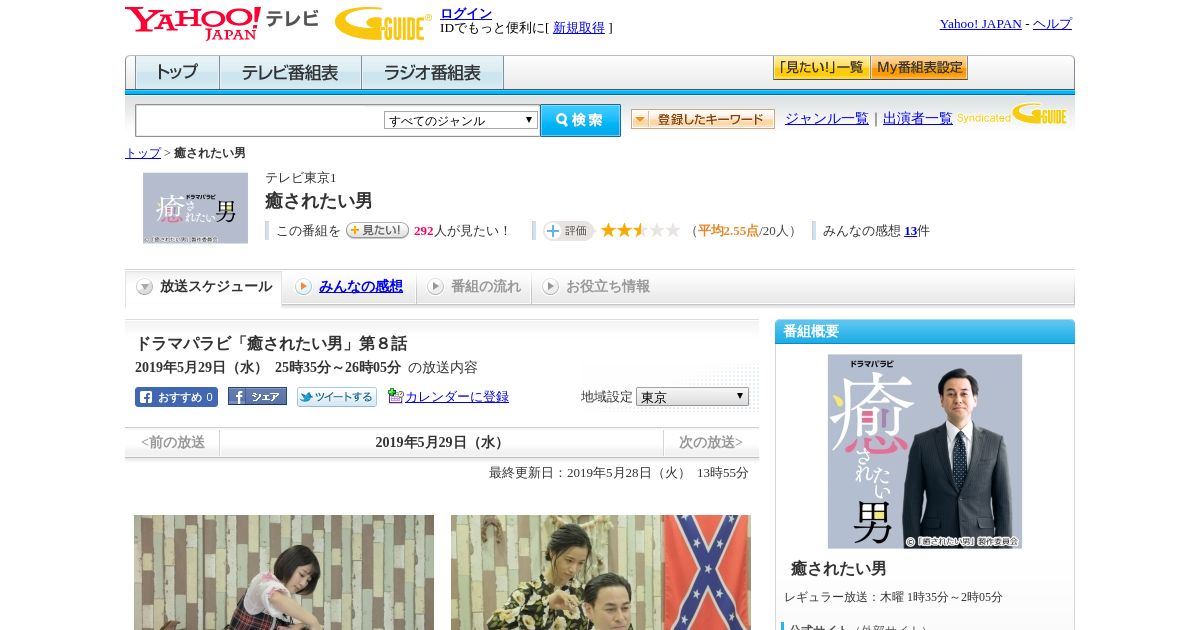Click the play icon beside みんなの感想
Viewport: 1200px width, 630px height.
(303, 287)
